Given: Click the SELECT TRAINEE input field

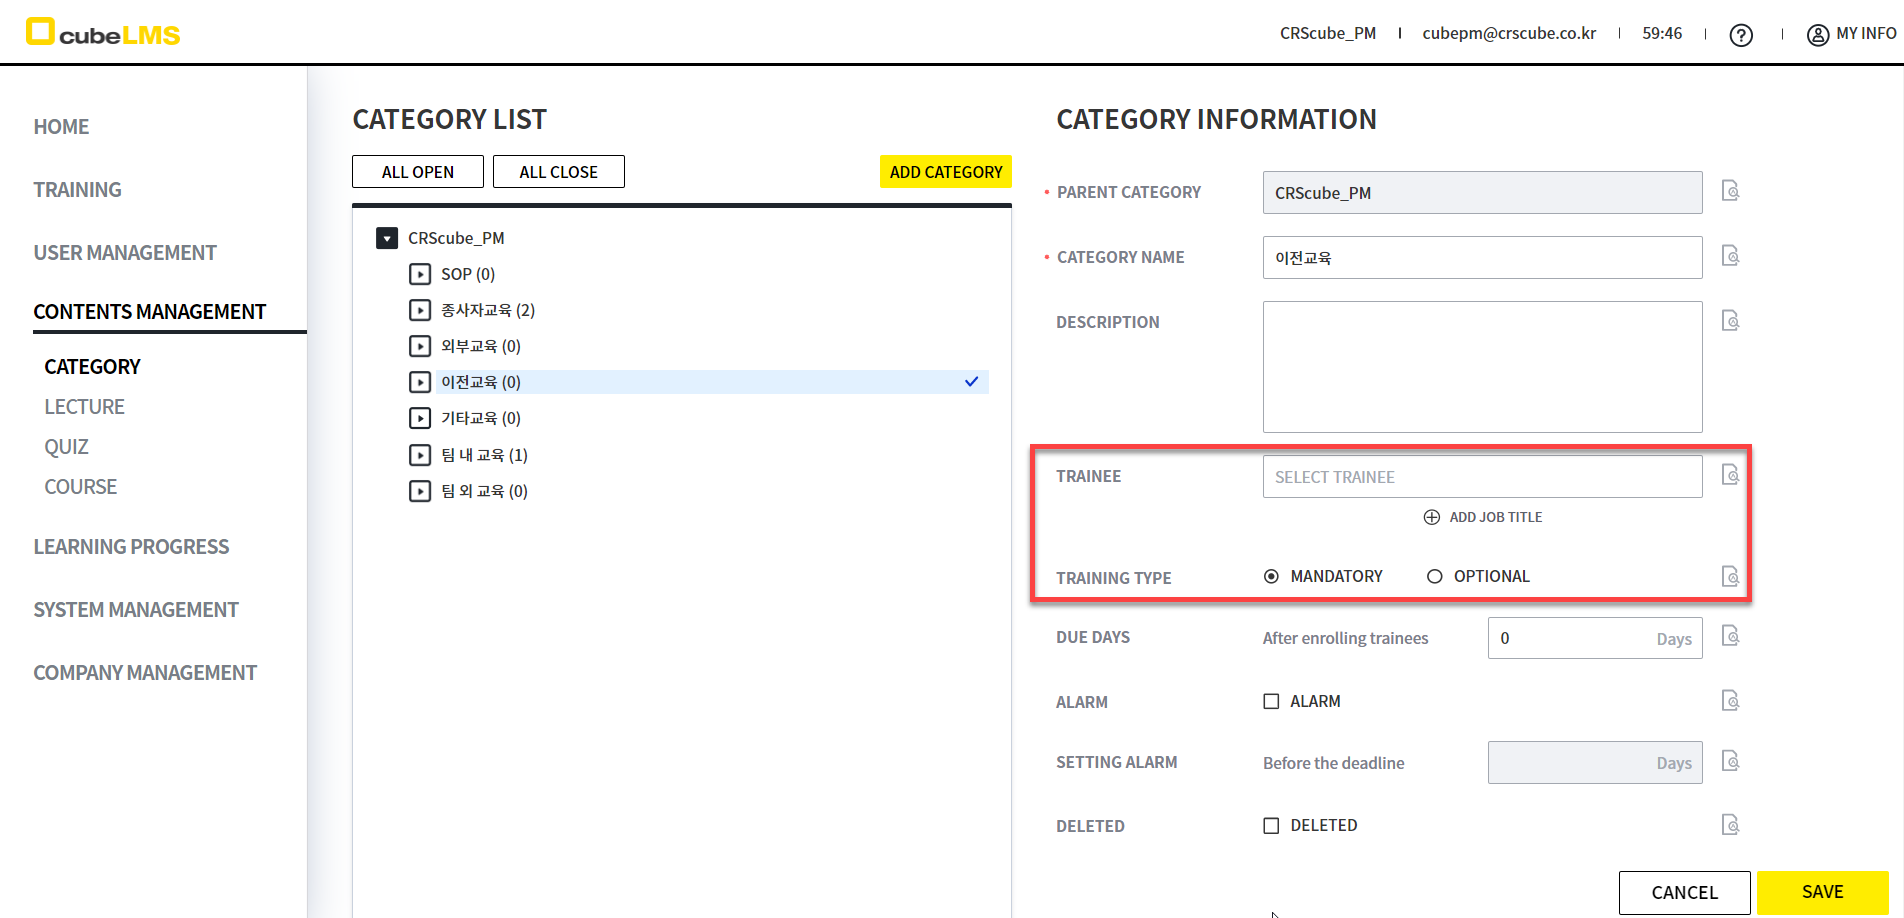Looking at the screenshot, I should (x=1481, y=477).
